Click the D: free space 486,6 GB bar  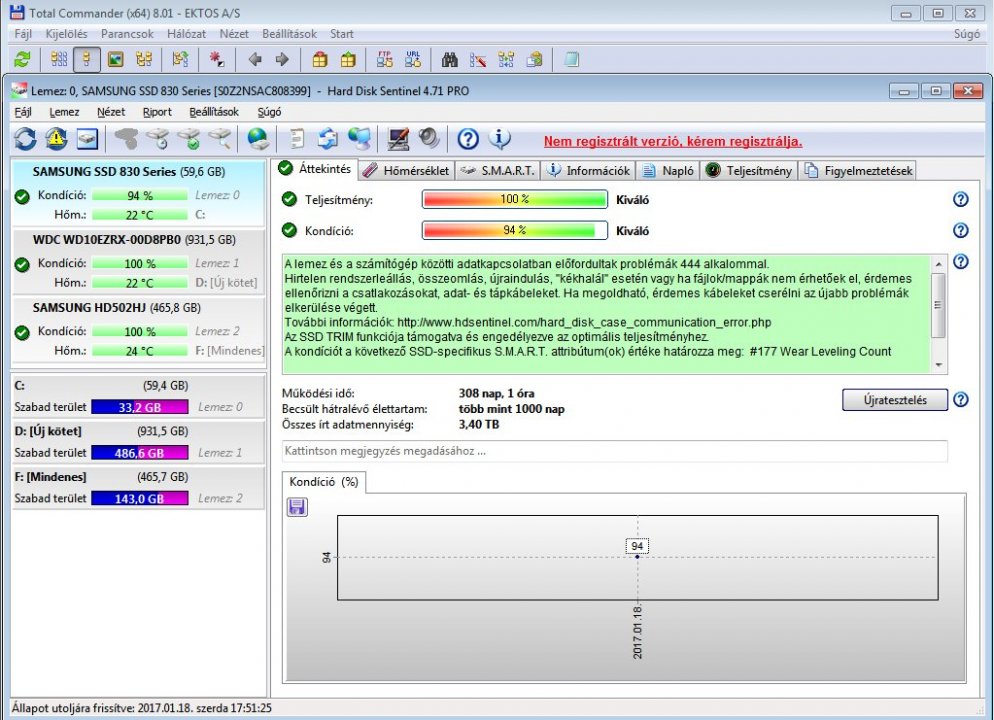pyautogui.click(x=139, y=453)
